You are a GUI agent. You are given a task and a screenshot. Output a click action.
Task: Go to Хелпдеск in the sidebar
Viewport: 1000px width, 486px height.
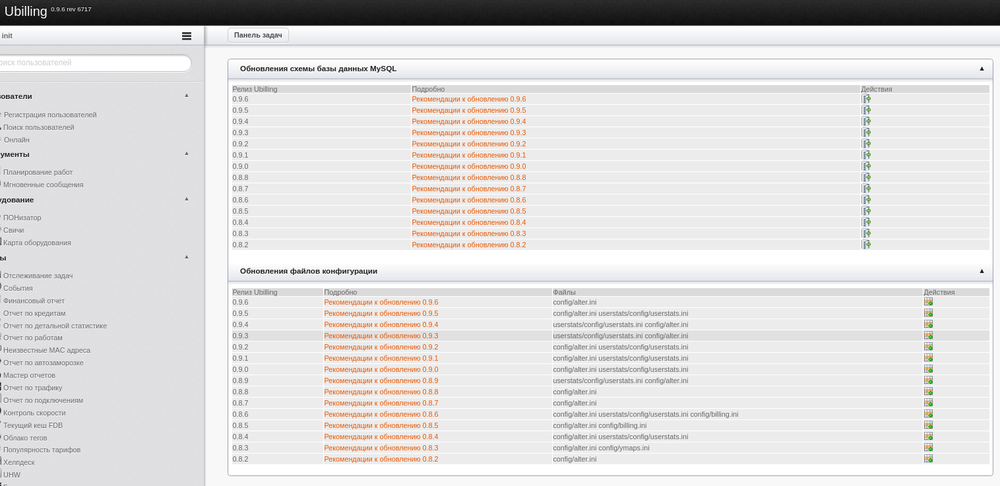point(22,462)
